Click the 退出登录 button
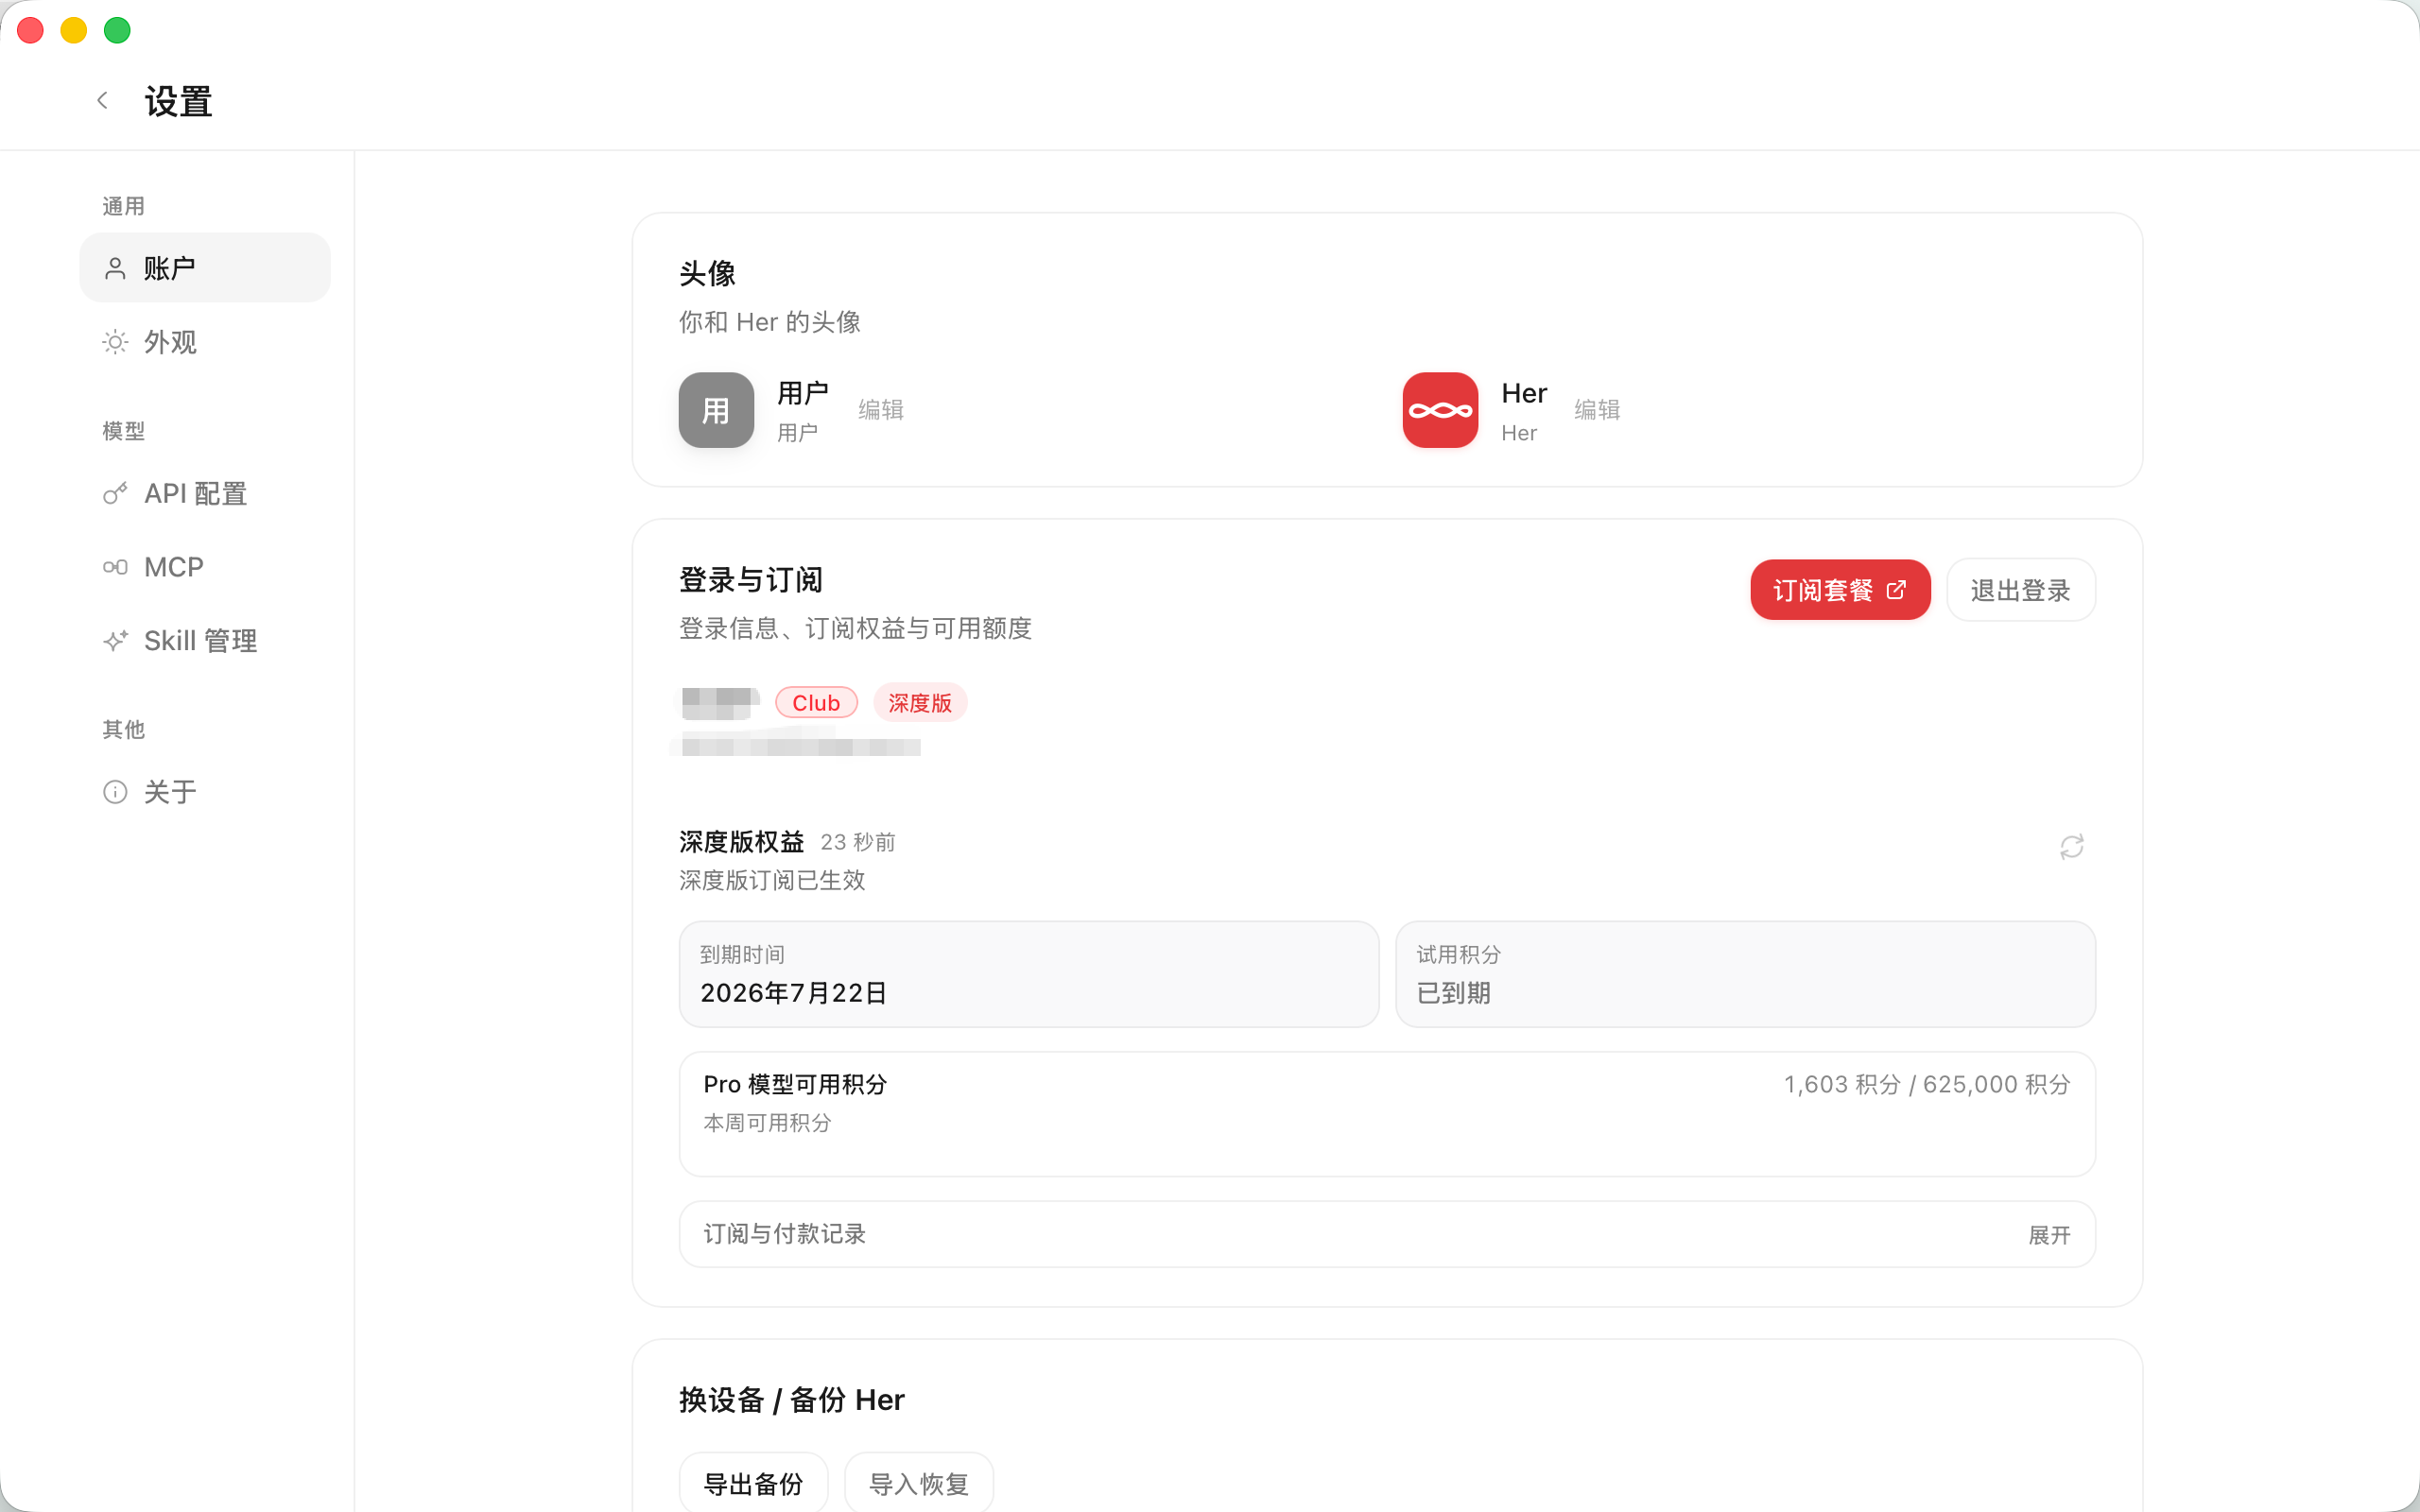 pyautogui.click(x=2020, y=590)
